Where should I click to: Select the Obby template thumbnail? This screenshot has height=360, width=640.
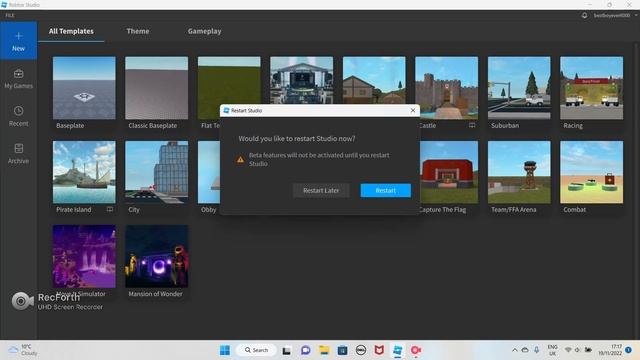tap(209, 172)
